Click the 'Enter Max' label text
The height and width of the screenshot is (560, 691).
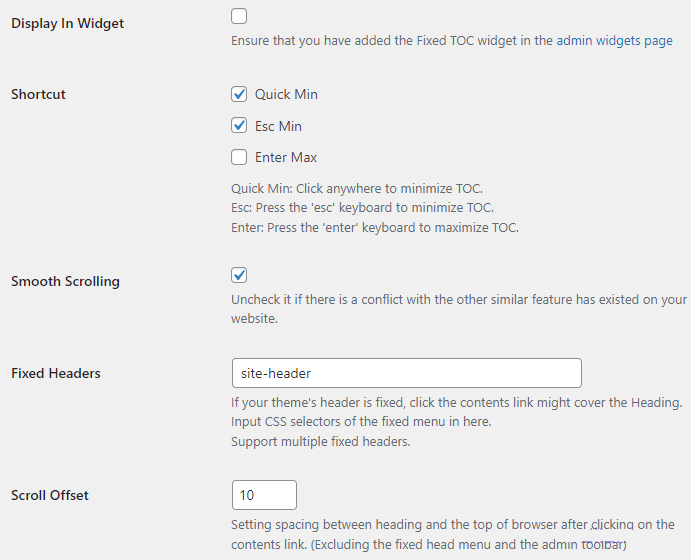pyautogui.click(x=286, y=157)
